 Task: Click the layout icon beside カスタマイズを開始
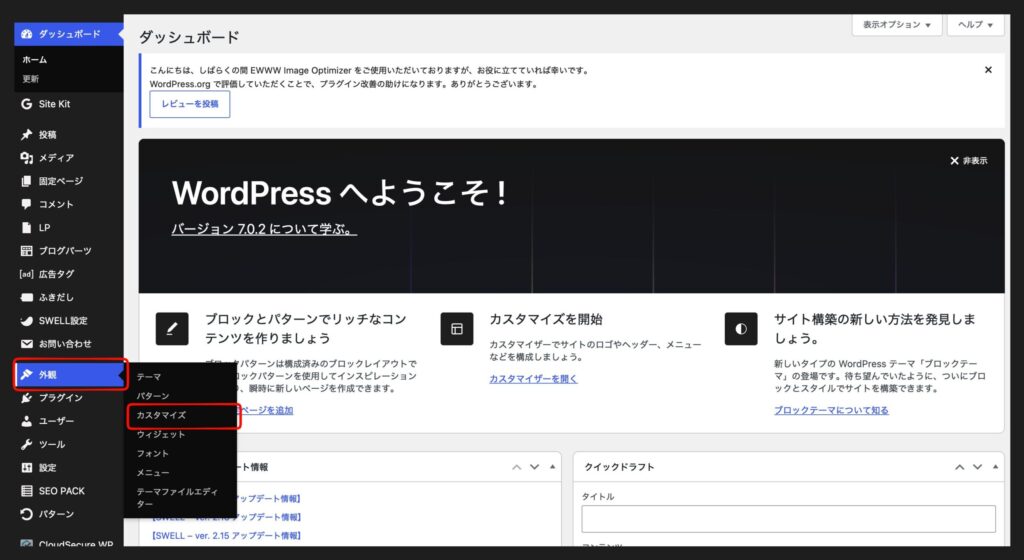click(456, 329)
